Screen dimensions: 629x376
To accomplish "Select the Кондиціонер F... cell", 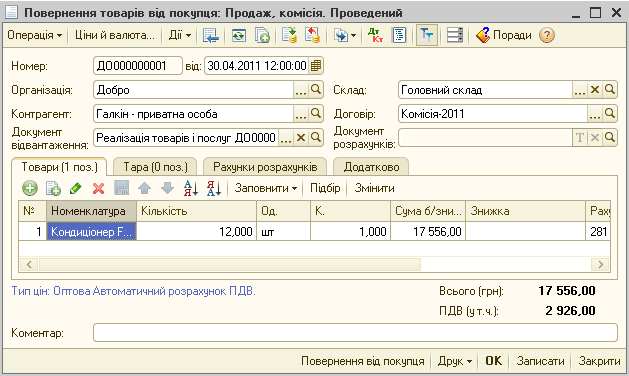I will [x=91, y=232].
